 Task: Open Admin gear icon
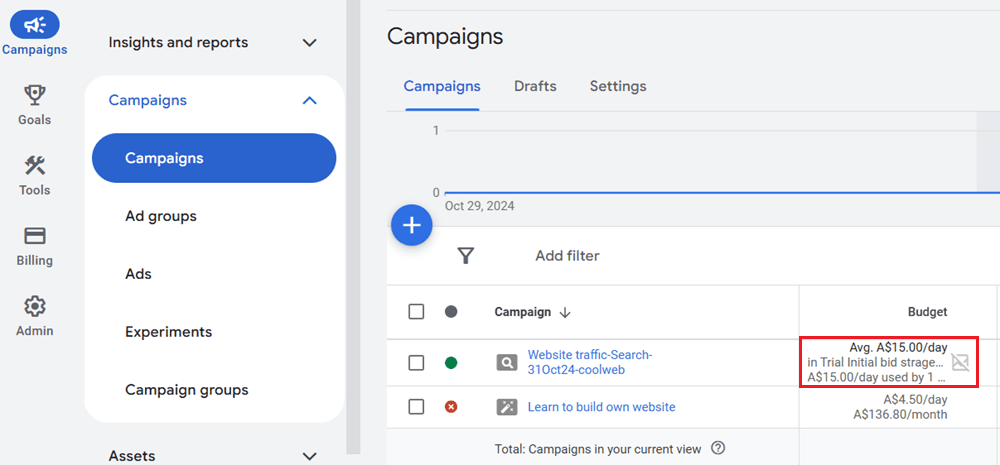(x=34, y=306)
